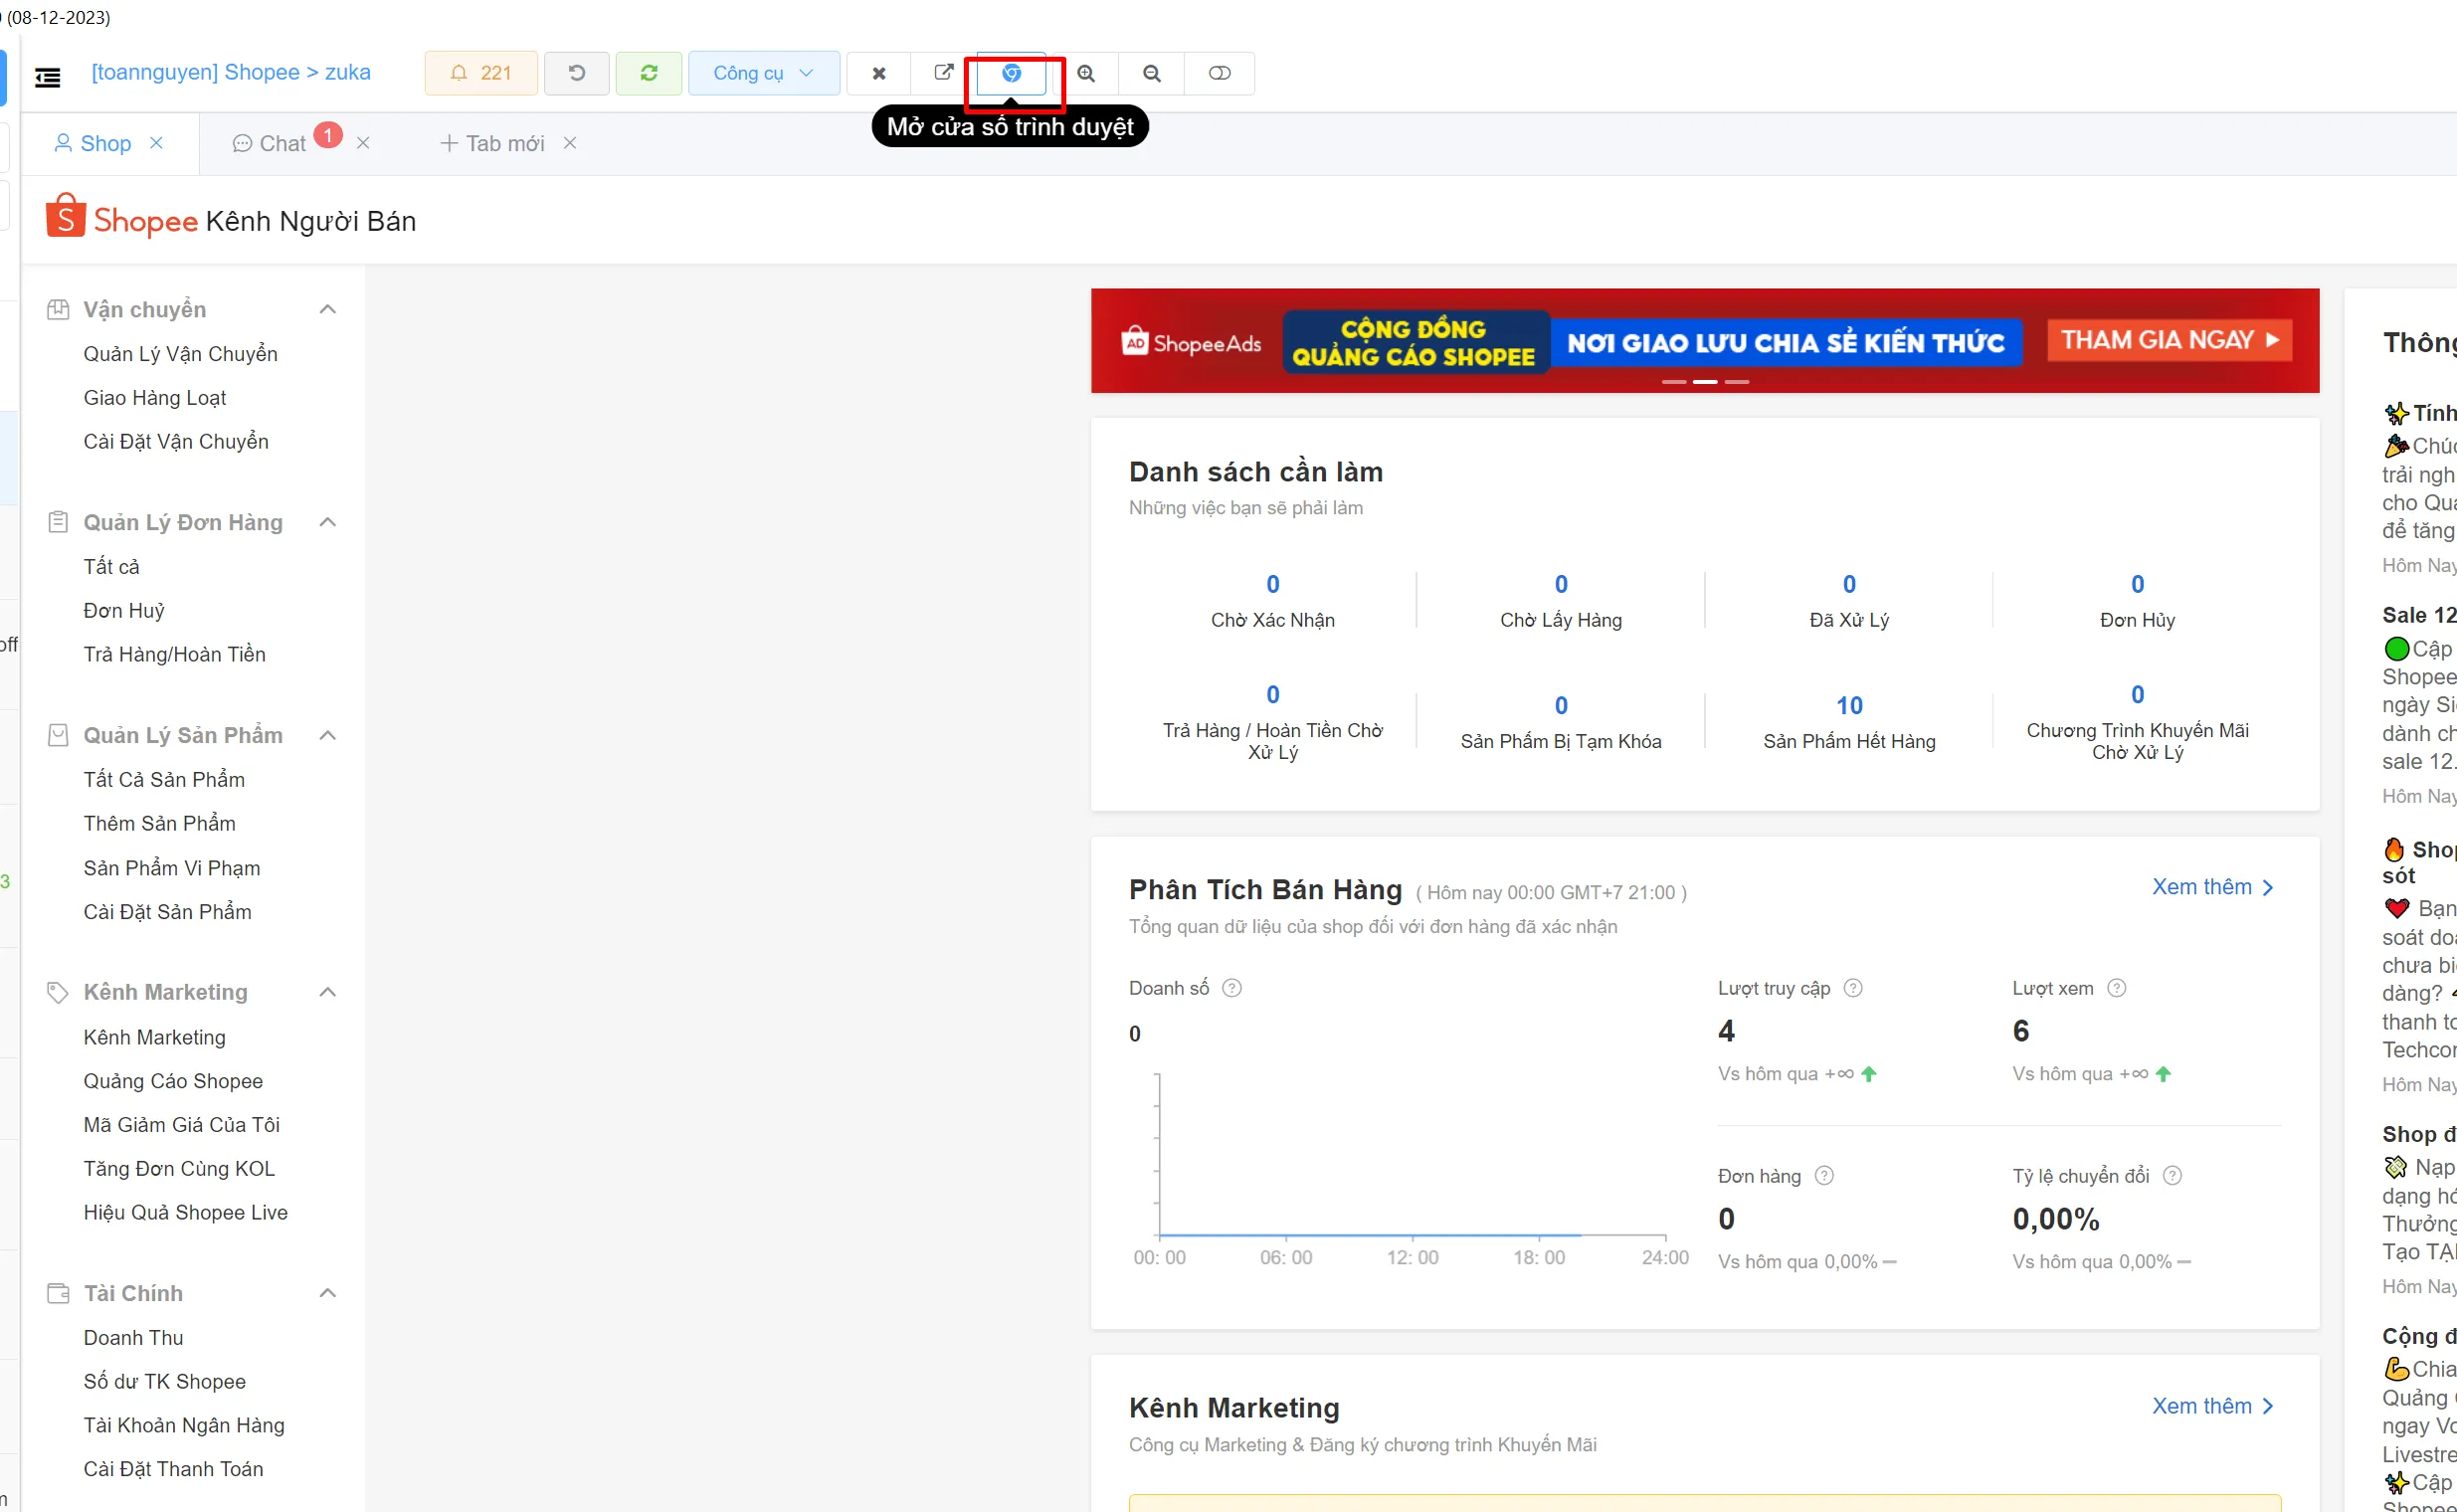Open Mã Giảm Giá Của Tôi
The image size is (2457, 1512).
[182, 1125]
